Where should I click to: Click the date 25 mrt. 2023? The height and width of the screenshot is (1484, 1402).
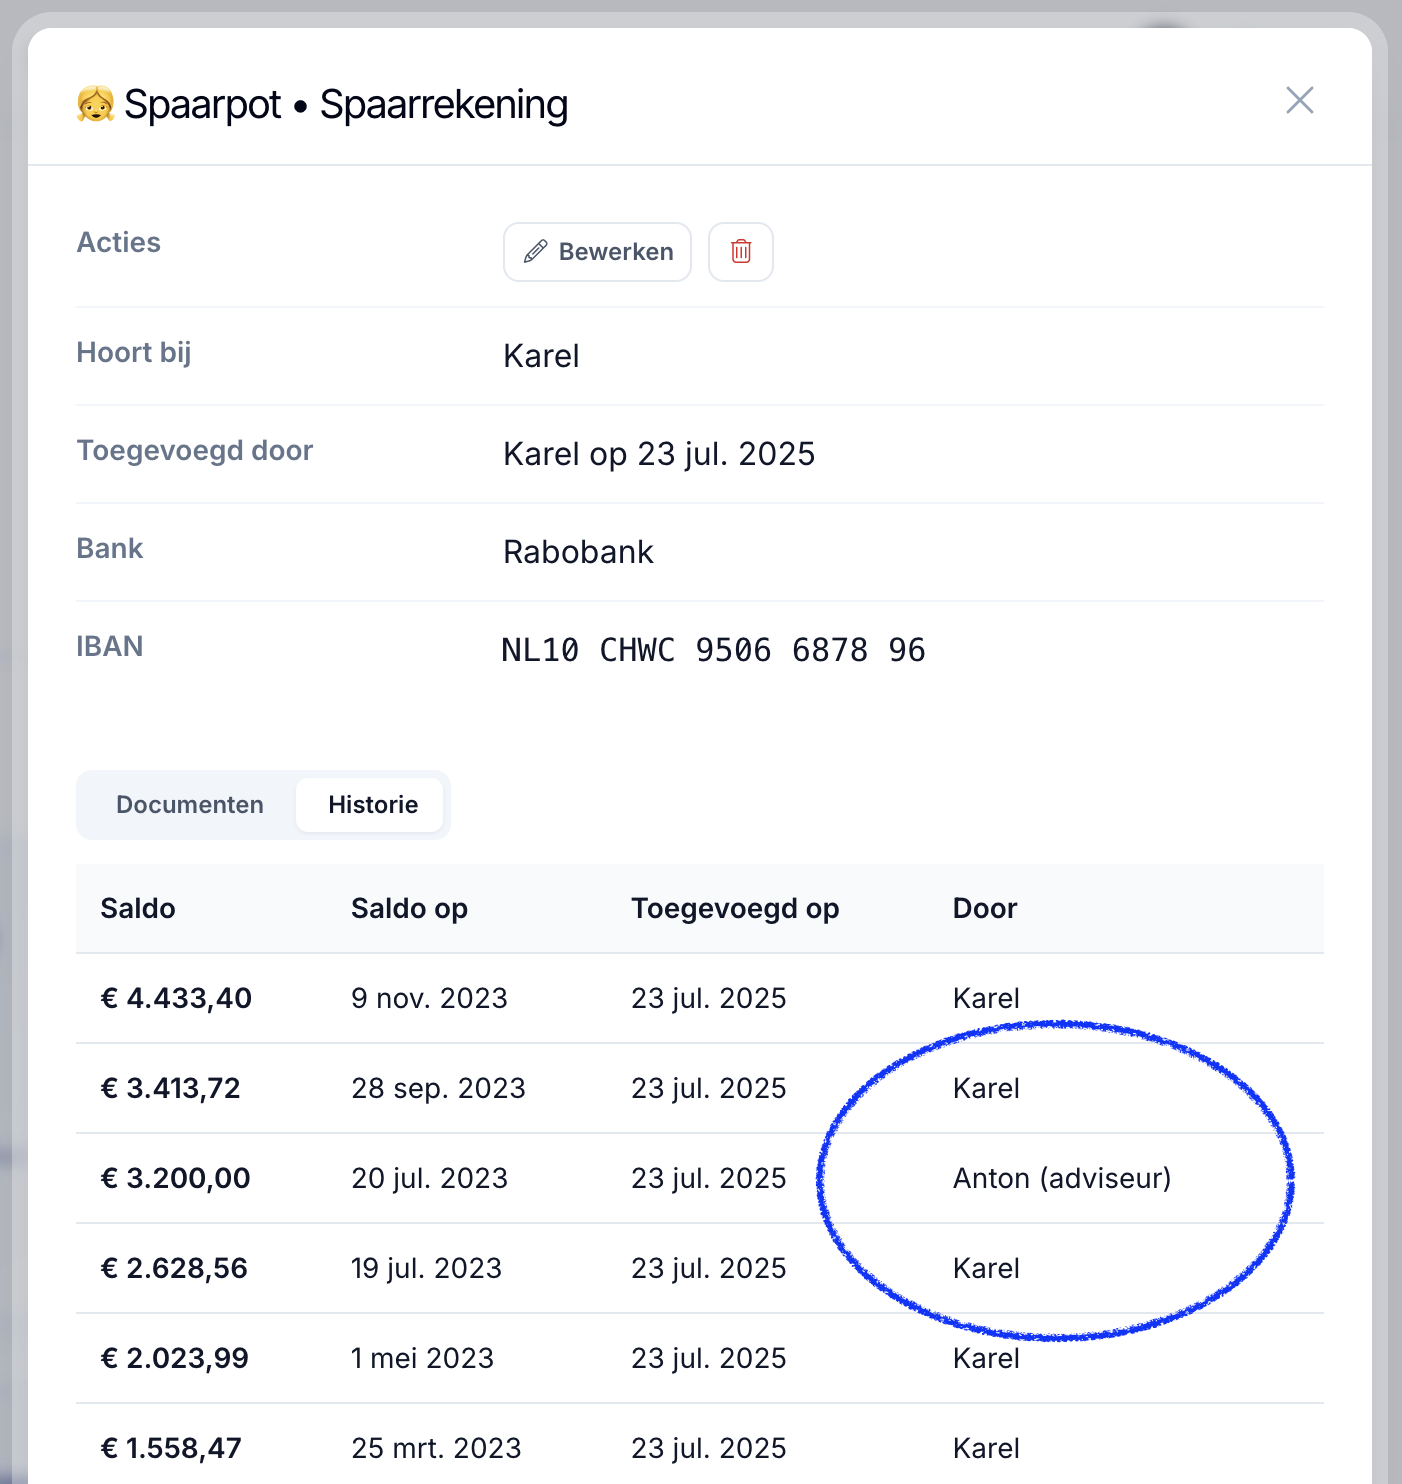436,1448
